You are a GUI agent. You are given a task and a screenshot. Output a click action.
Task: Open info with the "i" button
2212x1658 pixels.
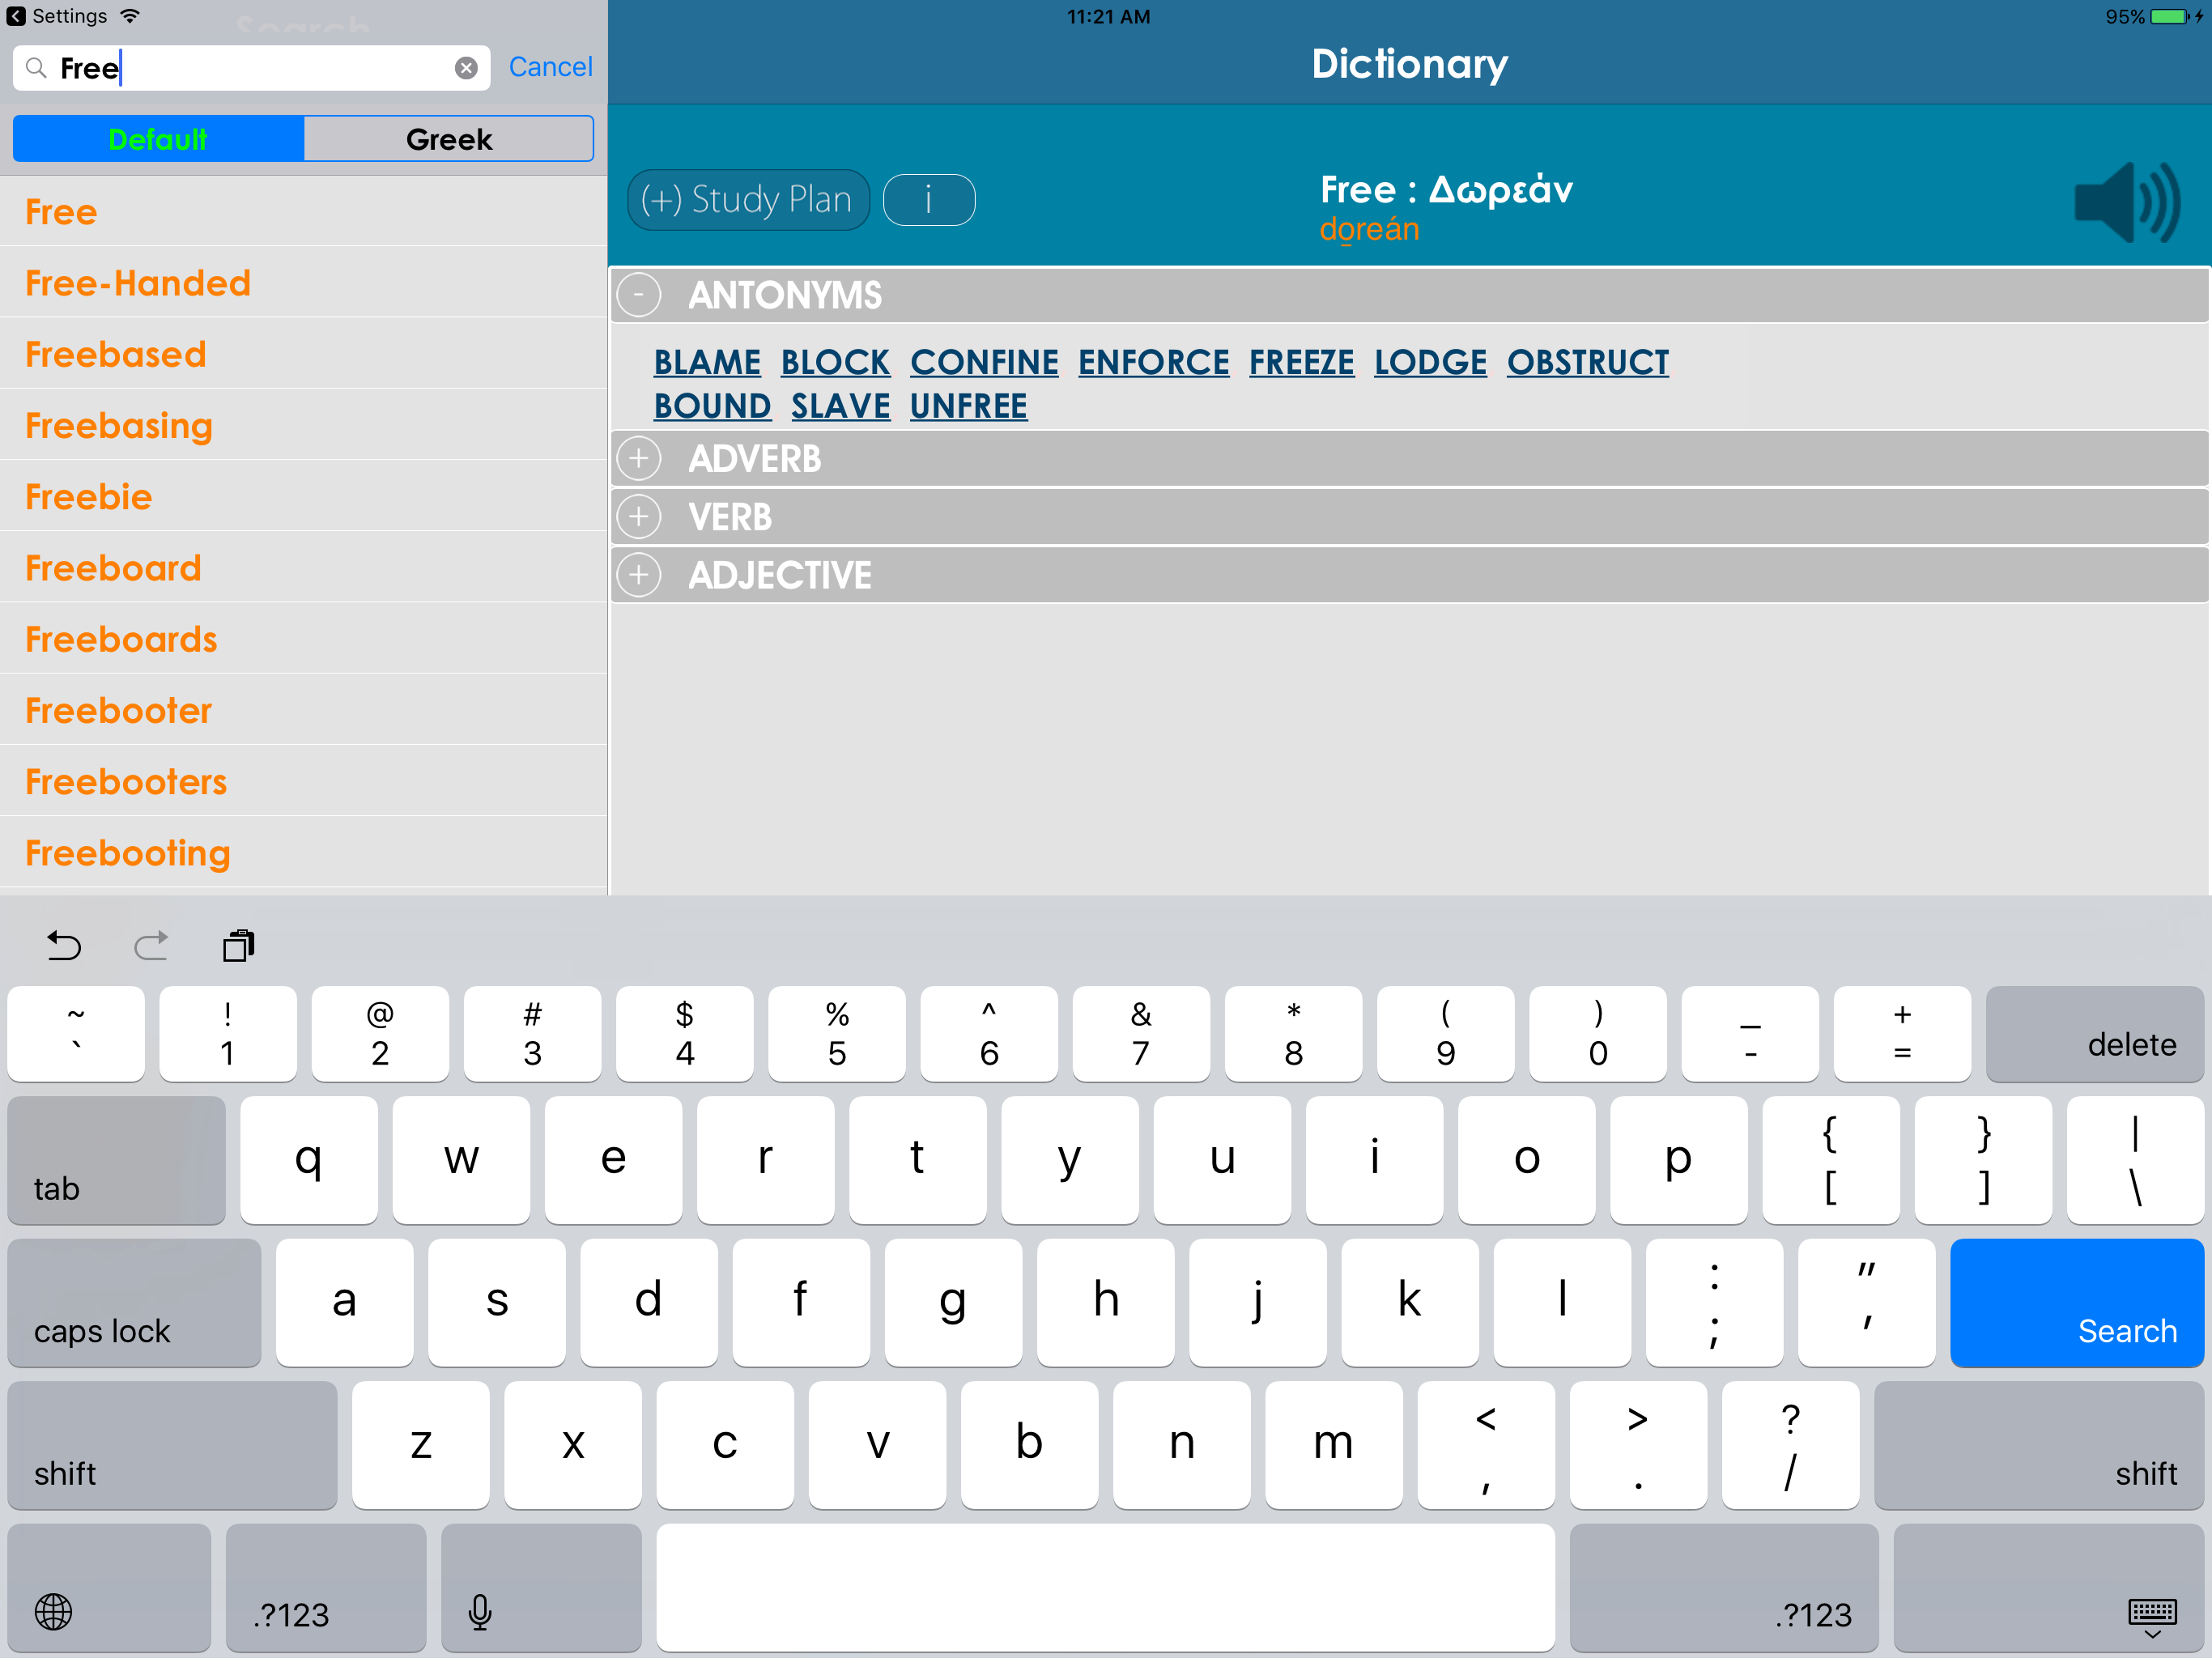(928, 200)
